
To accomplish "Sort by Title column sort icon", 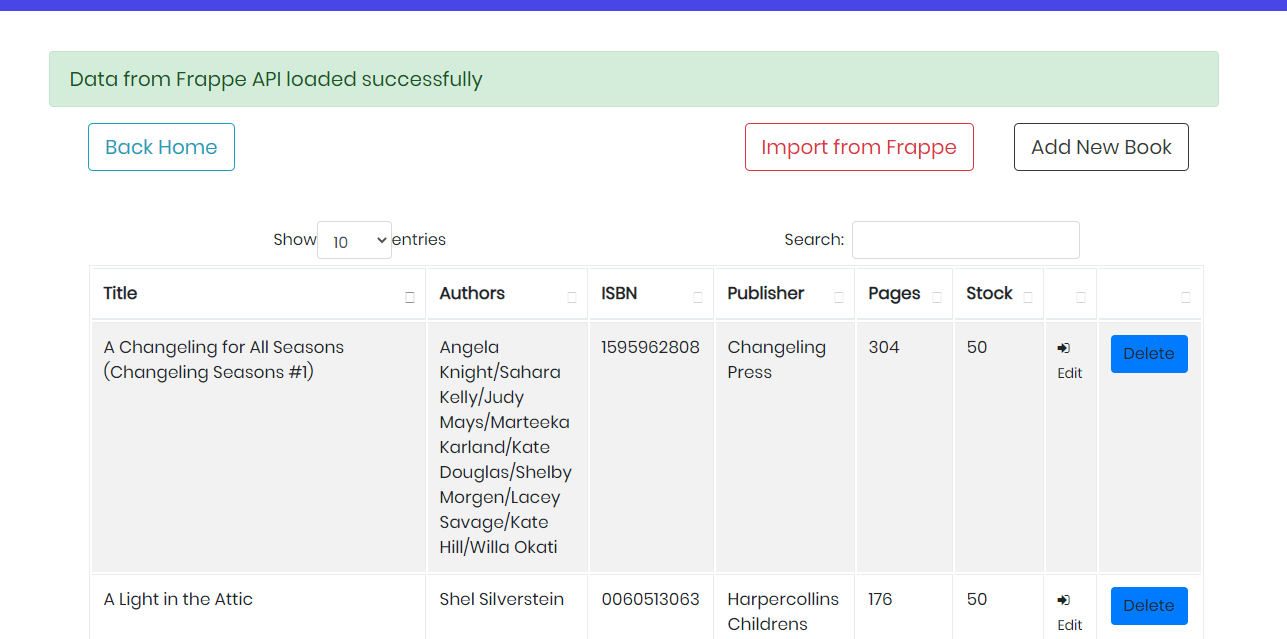I will coord(410,297).
